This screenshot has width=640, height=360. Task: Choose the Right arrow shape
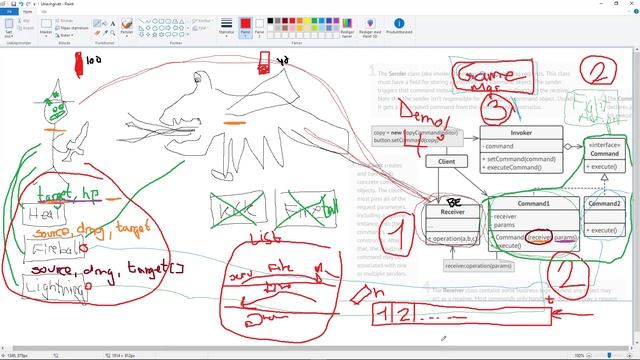click(x=168, y=28)
